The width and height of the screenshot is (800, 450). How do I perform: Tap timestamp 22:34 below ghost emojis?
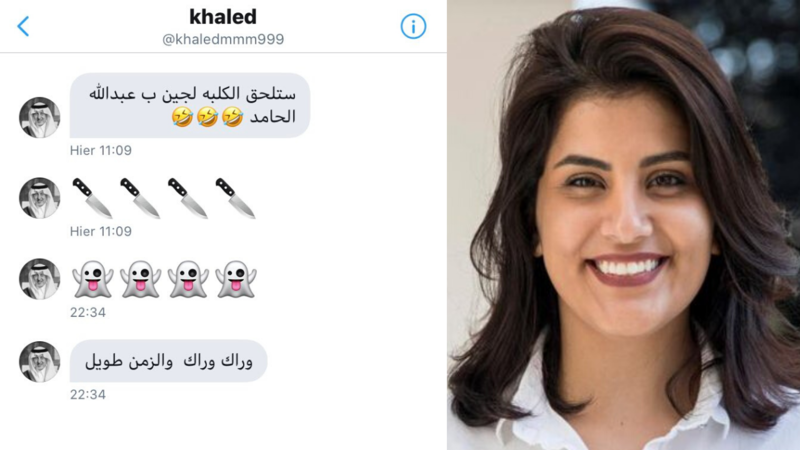tap(88, 312)
